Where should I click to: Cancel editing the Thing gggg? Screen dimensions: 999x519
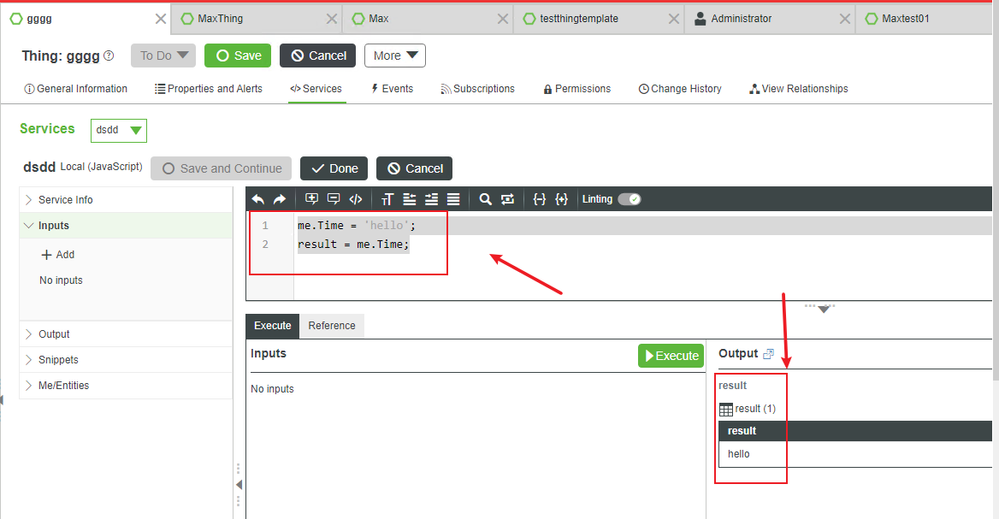pos(318,55)
